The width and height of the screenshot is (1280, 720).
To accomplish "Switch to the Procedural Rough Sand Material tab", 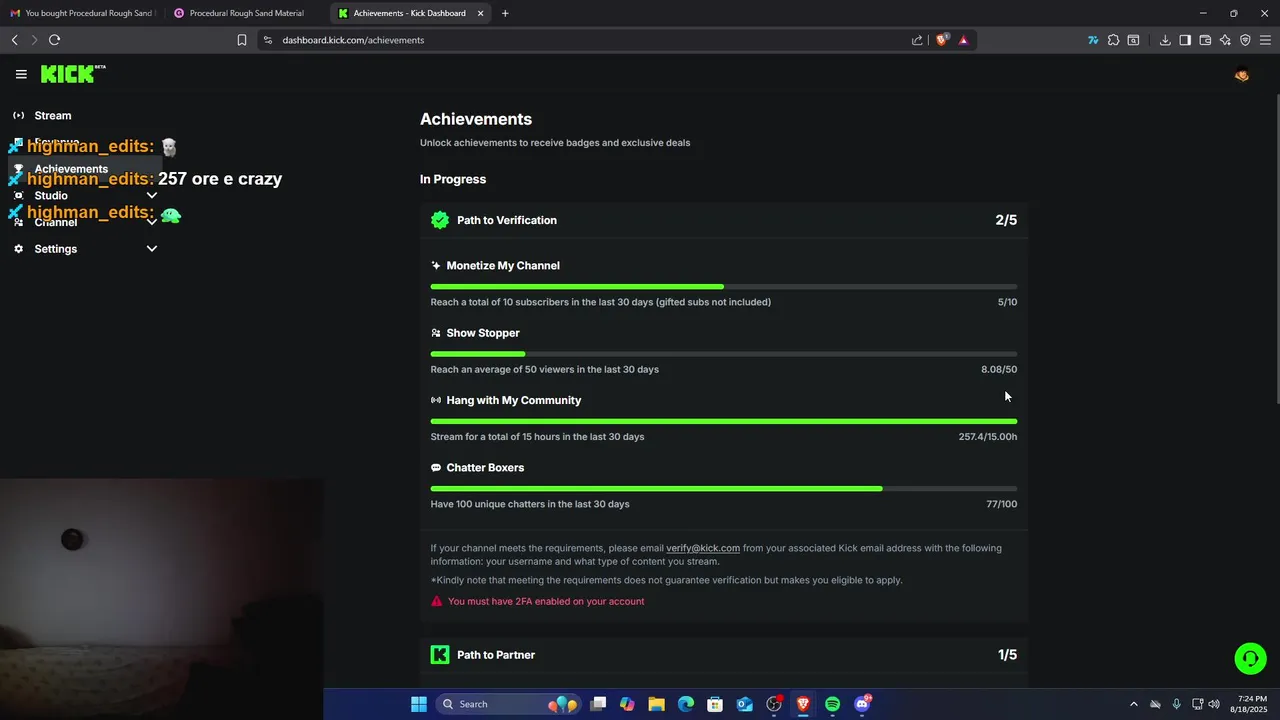I will (x=246, y=13).
